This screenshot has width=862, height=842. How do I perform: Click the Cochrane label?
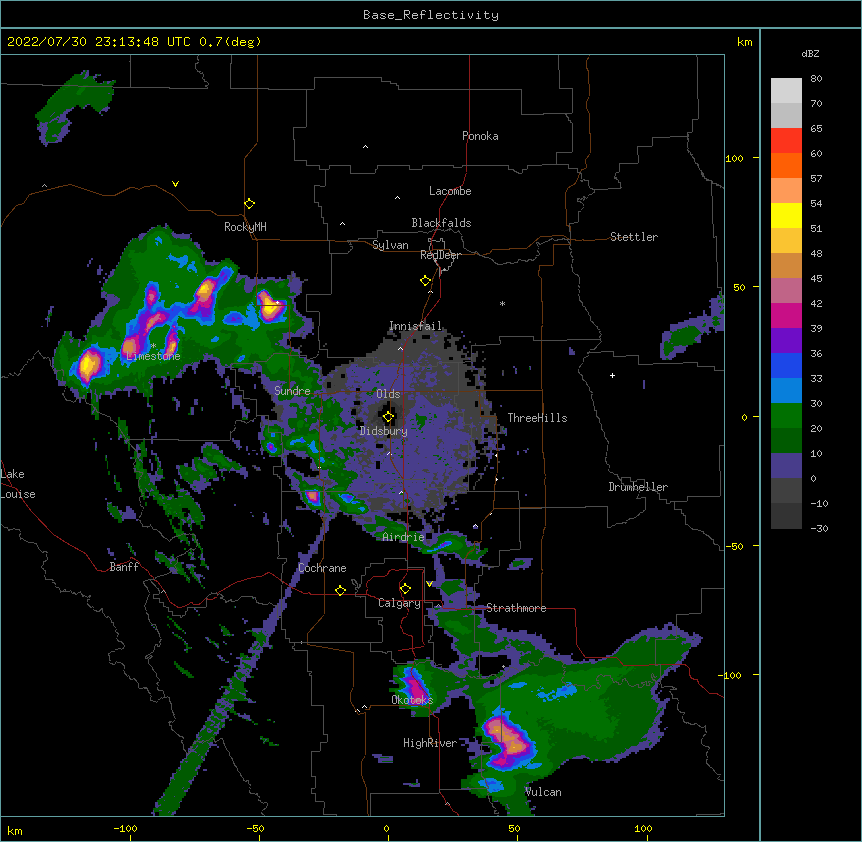322,568
